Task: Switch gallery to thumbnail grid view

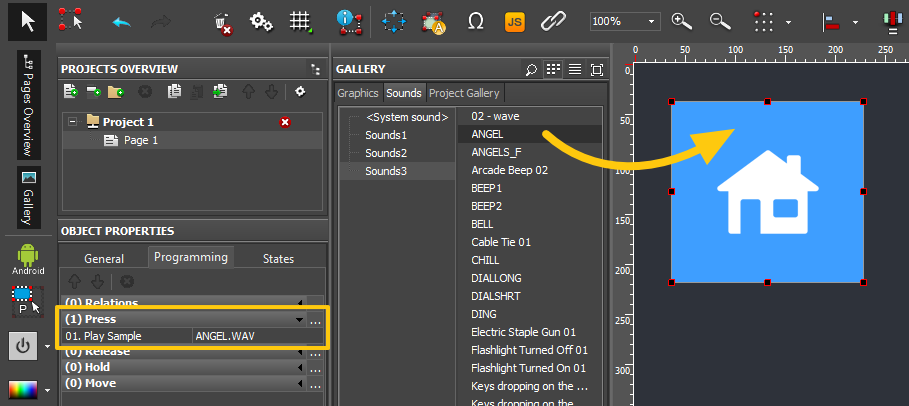Action: [x=554, y=70]
